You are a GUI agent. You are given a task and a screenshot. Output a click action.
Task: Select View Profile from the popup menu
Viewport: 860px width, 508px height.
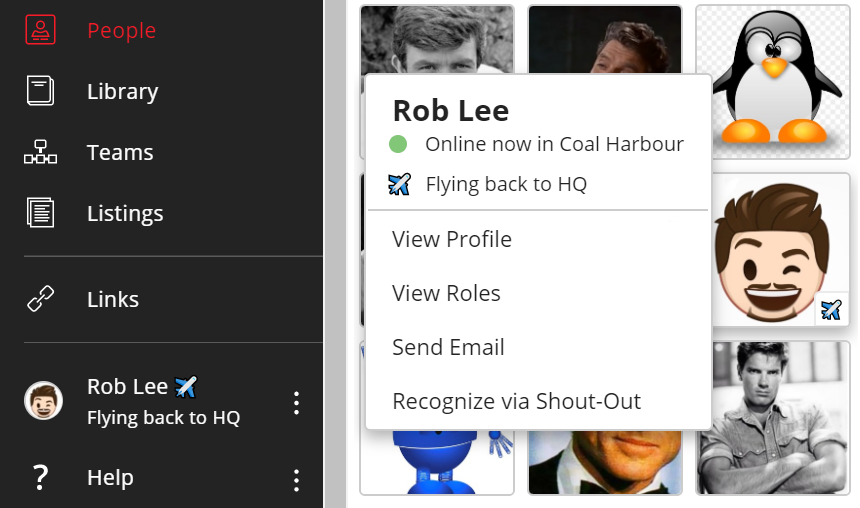tap(452, 240)
